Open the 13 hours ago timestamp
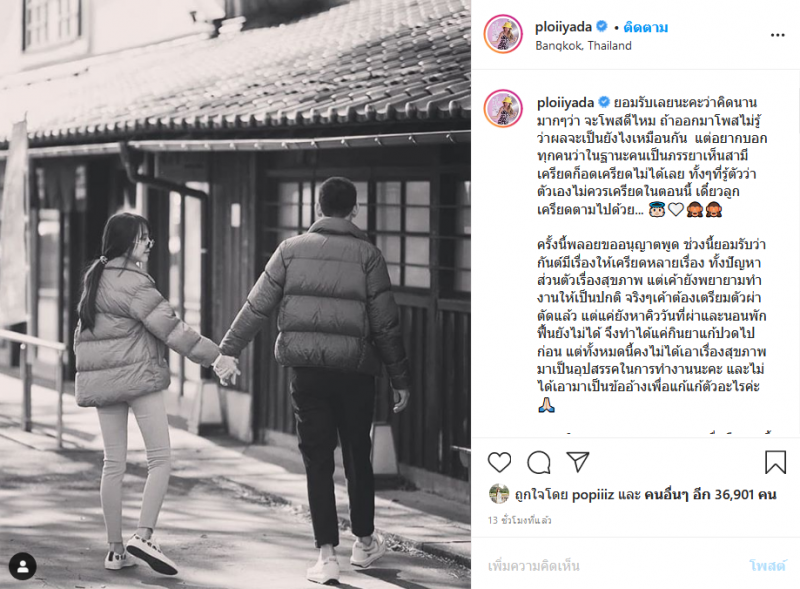 [519, 520]
